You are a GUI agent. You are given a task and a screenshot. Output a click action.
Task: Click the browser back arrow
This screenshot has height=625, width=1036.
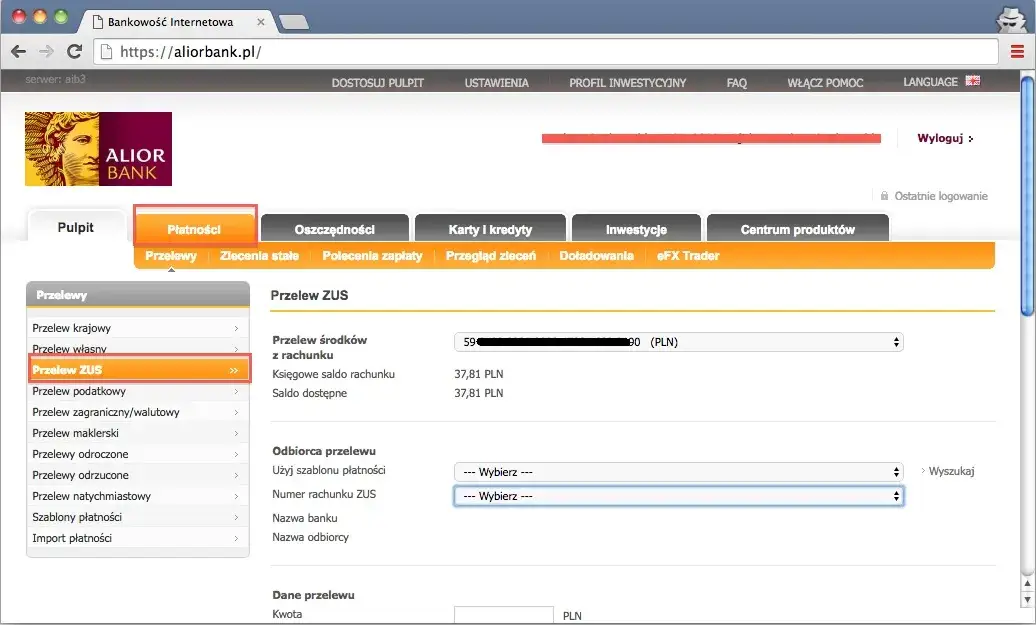18,52
